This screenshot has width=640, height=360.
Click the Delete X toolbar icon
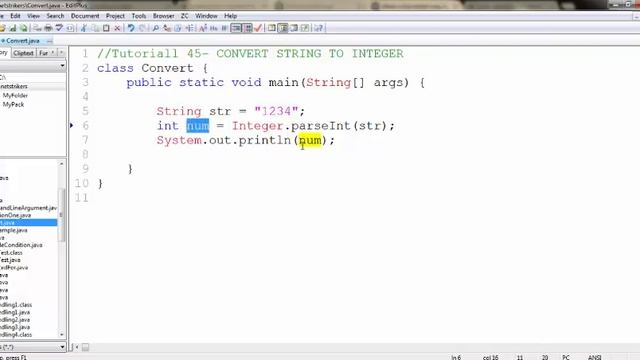pos(118,28)
